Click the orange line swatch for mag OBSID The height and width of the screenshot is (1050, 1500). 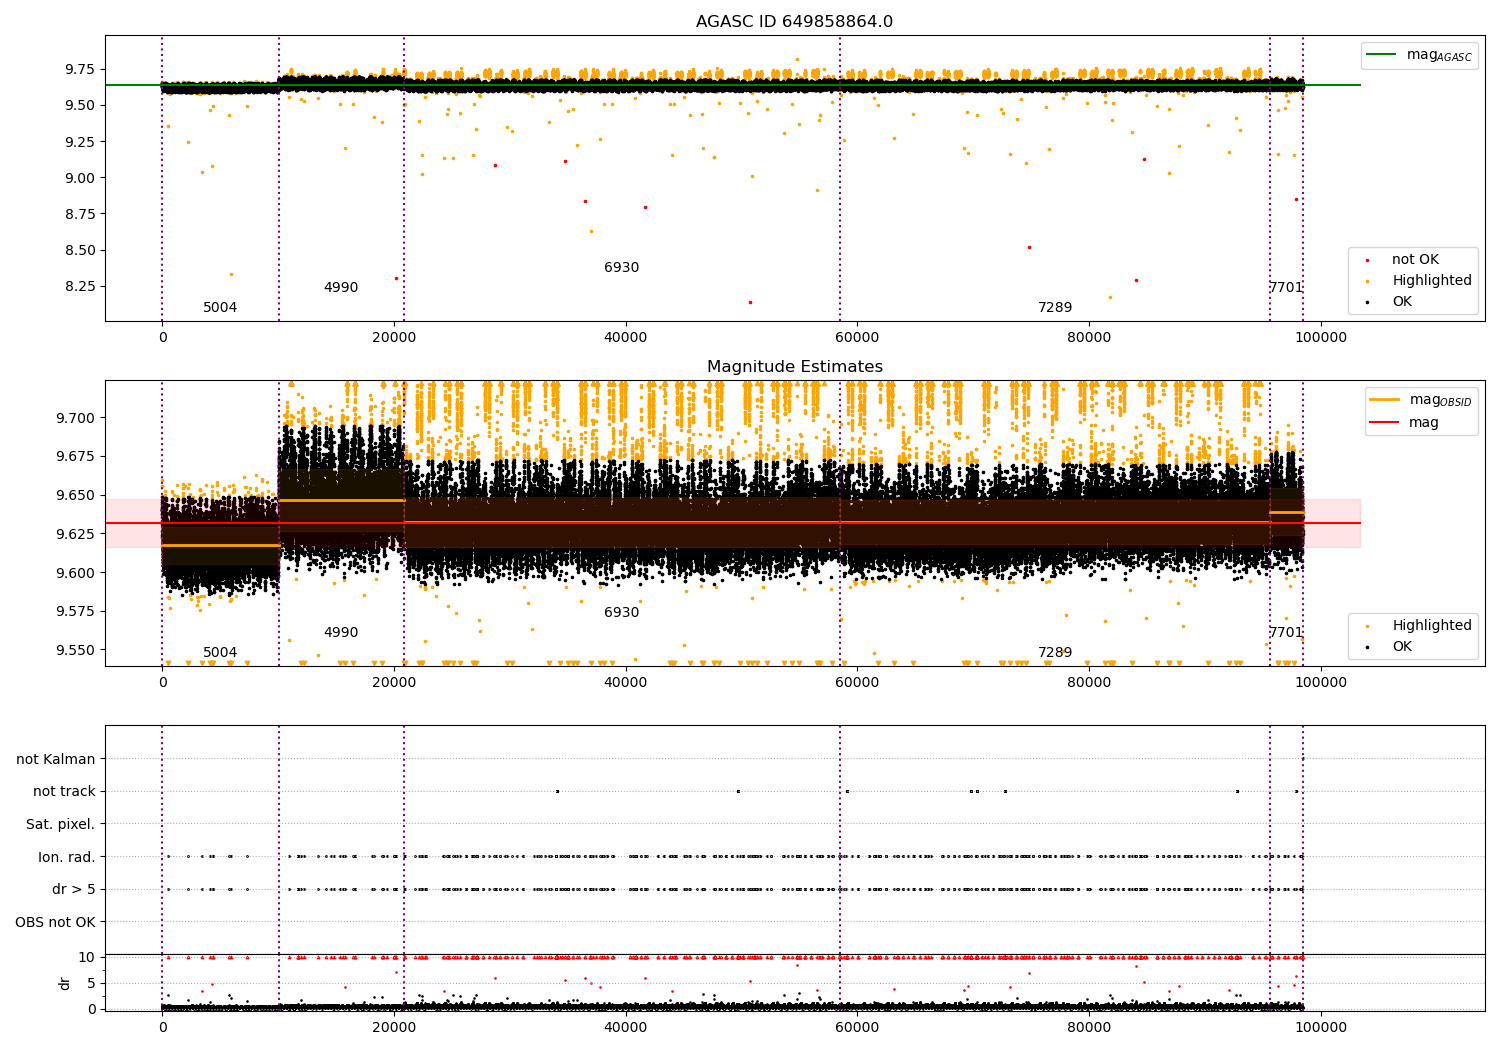(x=1385, y=400)
